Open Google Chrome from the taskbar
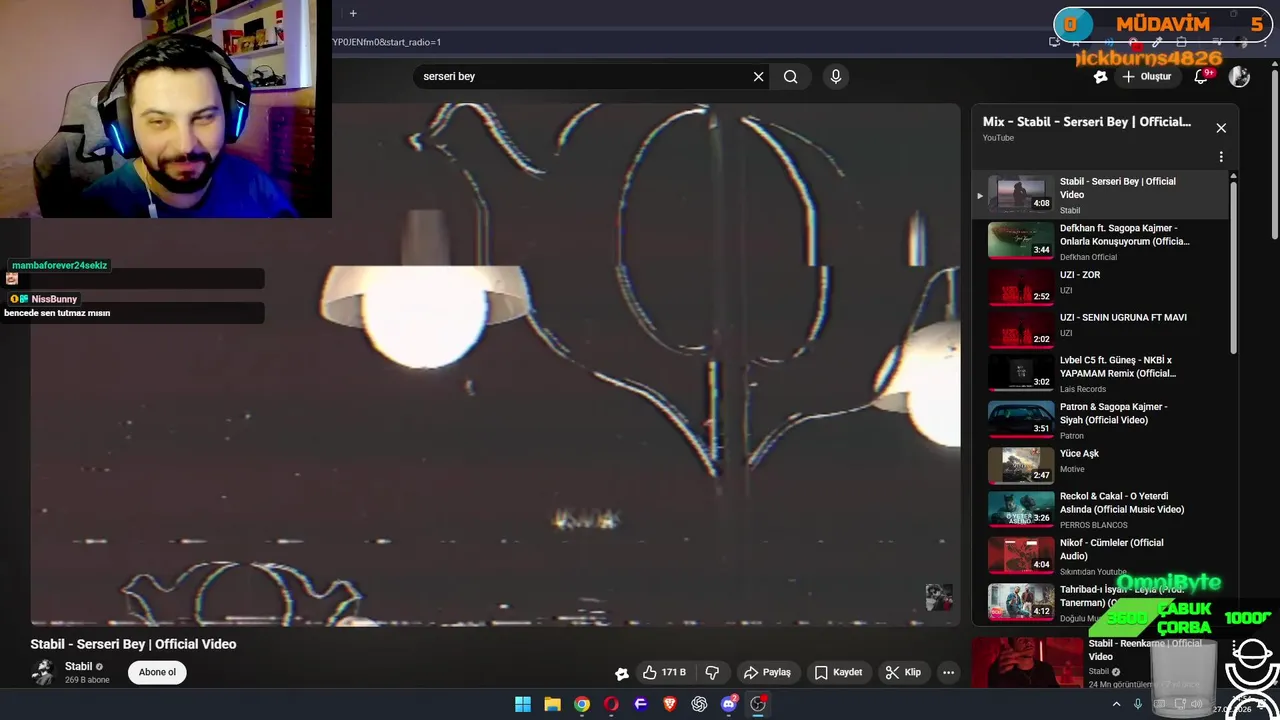This screenshot has width=1280, height=720. 582,704
